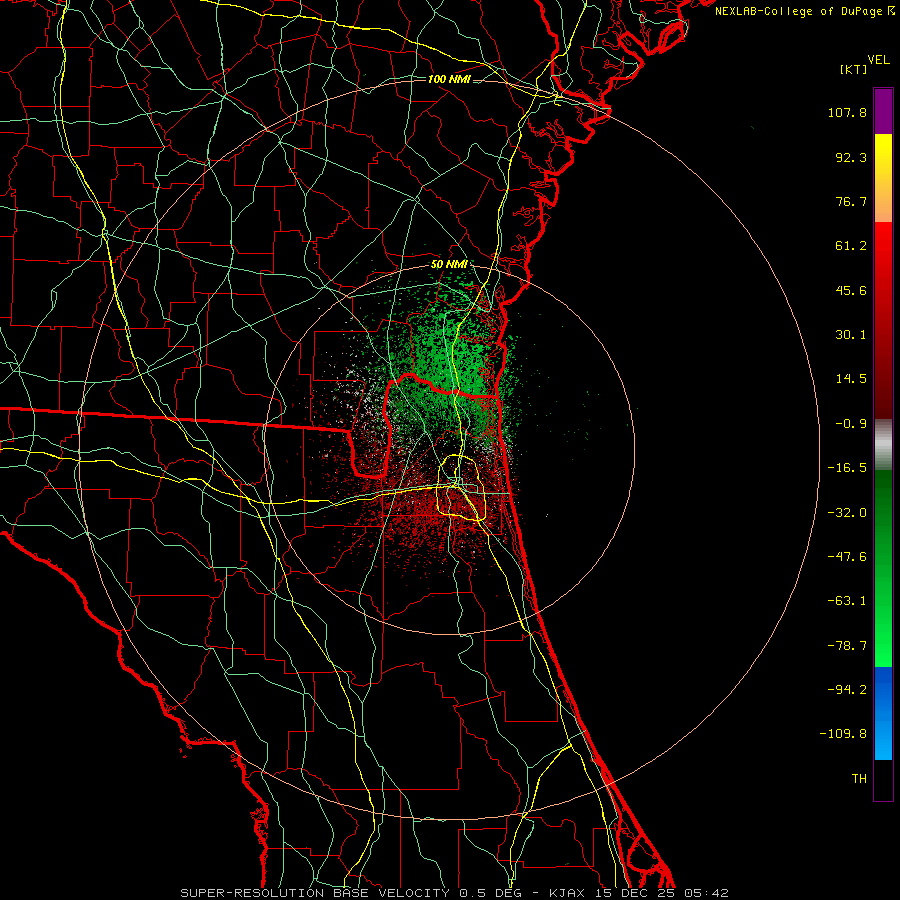Select the 76.7 scale value

851,201
